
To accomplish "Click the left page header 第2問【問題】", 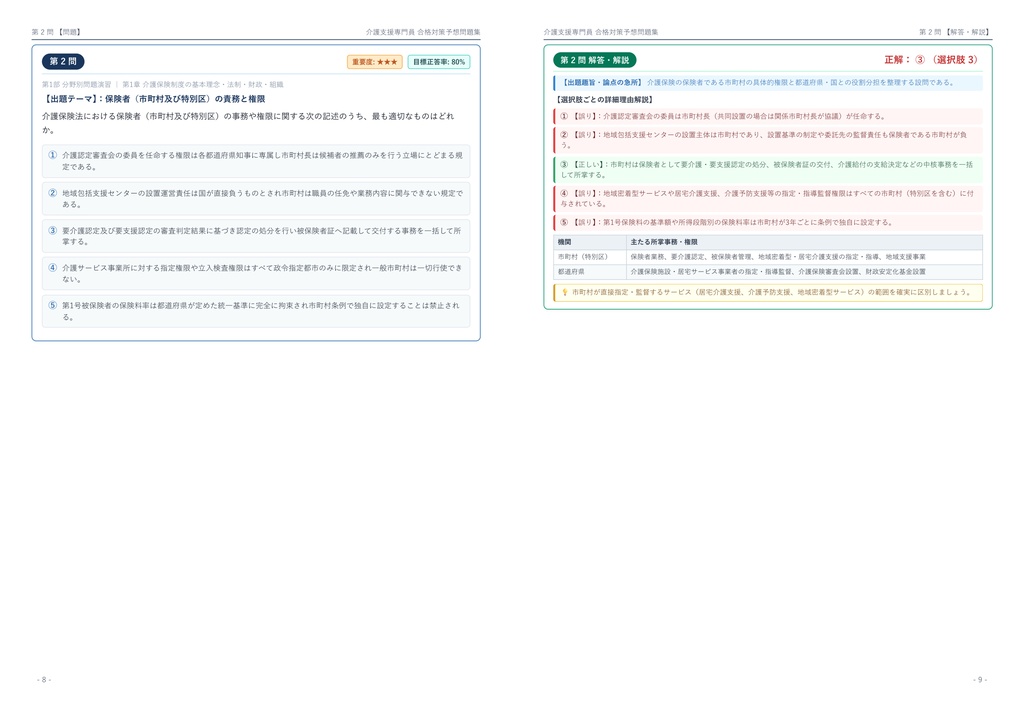I will (x=57, y=32).
